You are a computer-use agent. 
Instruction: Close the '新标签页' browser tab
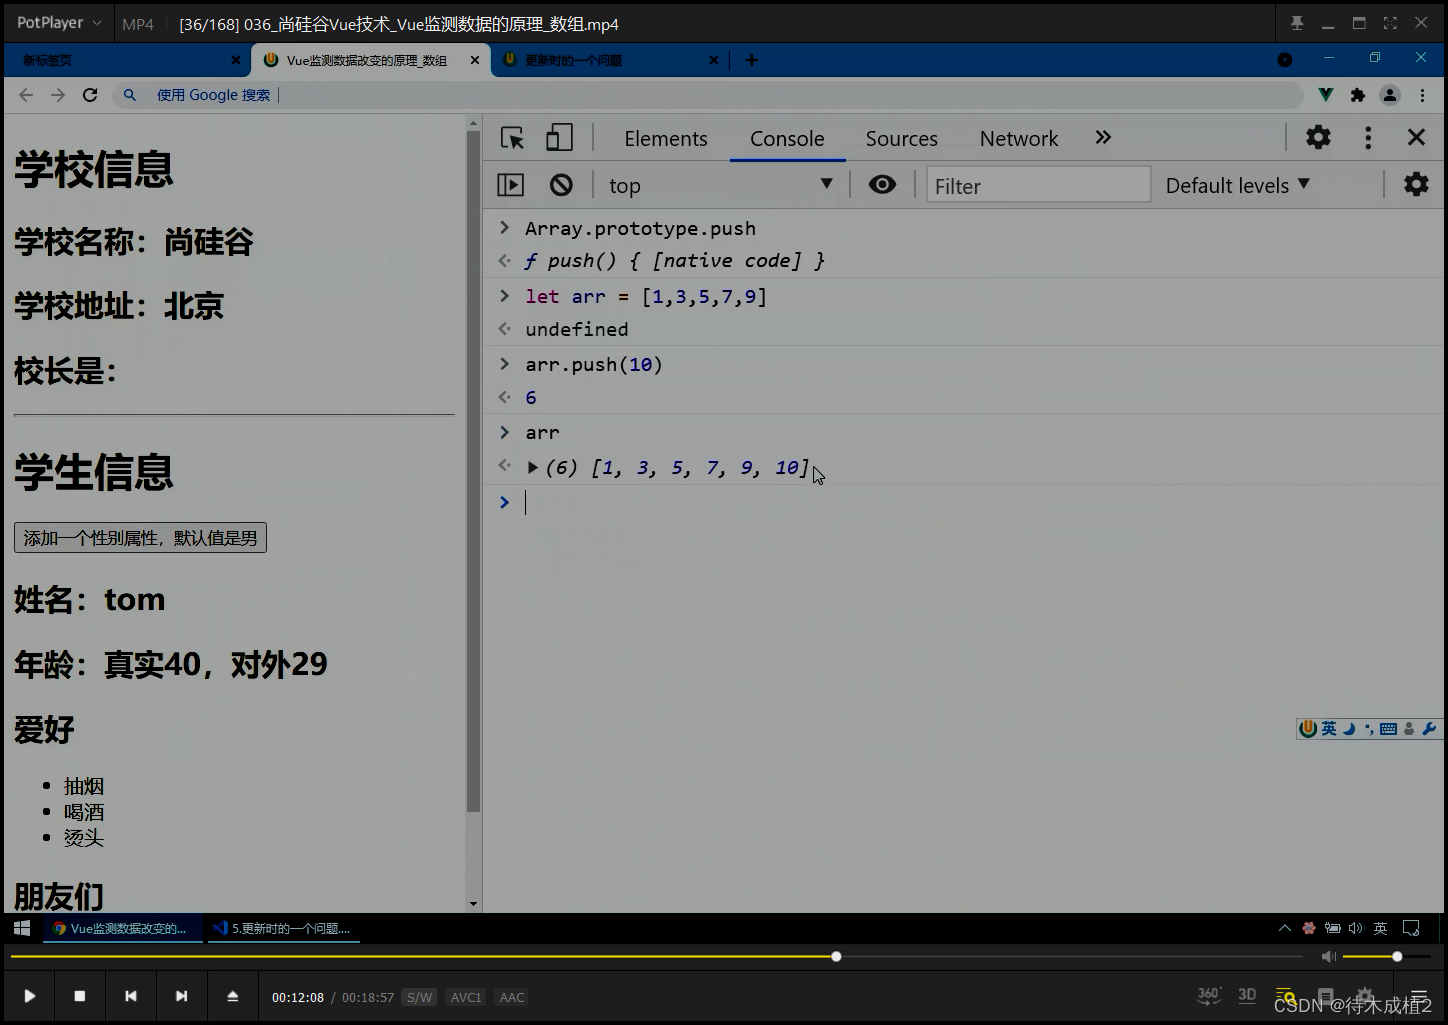[x=236, y=60]
